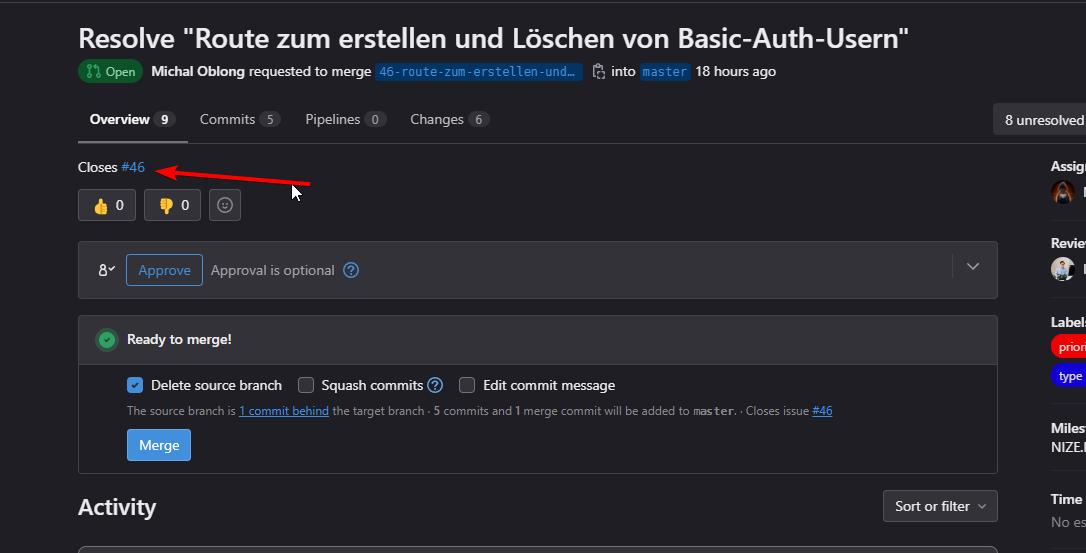The image size is (1086, 553).
Task: Open the add reaction emoji picker
Action: point(225,205)
